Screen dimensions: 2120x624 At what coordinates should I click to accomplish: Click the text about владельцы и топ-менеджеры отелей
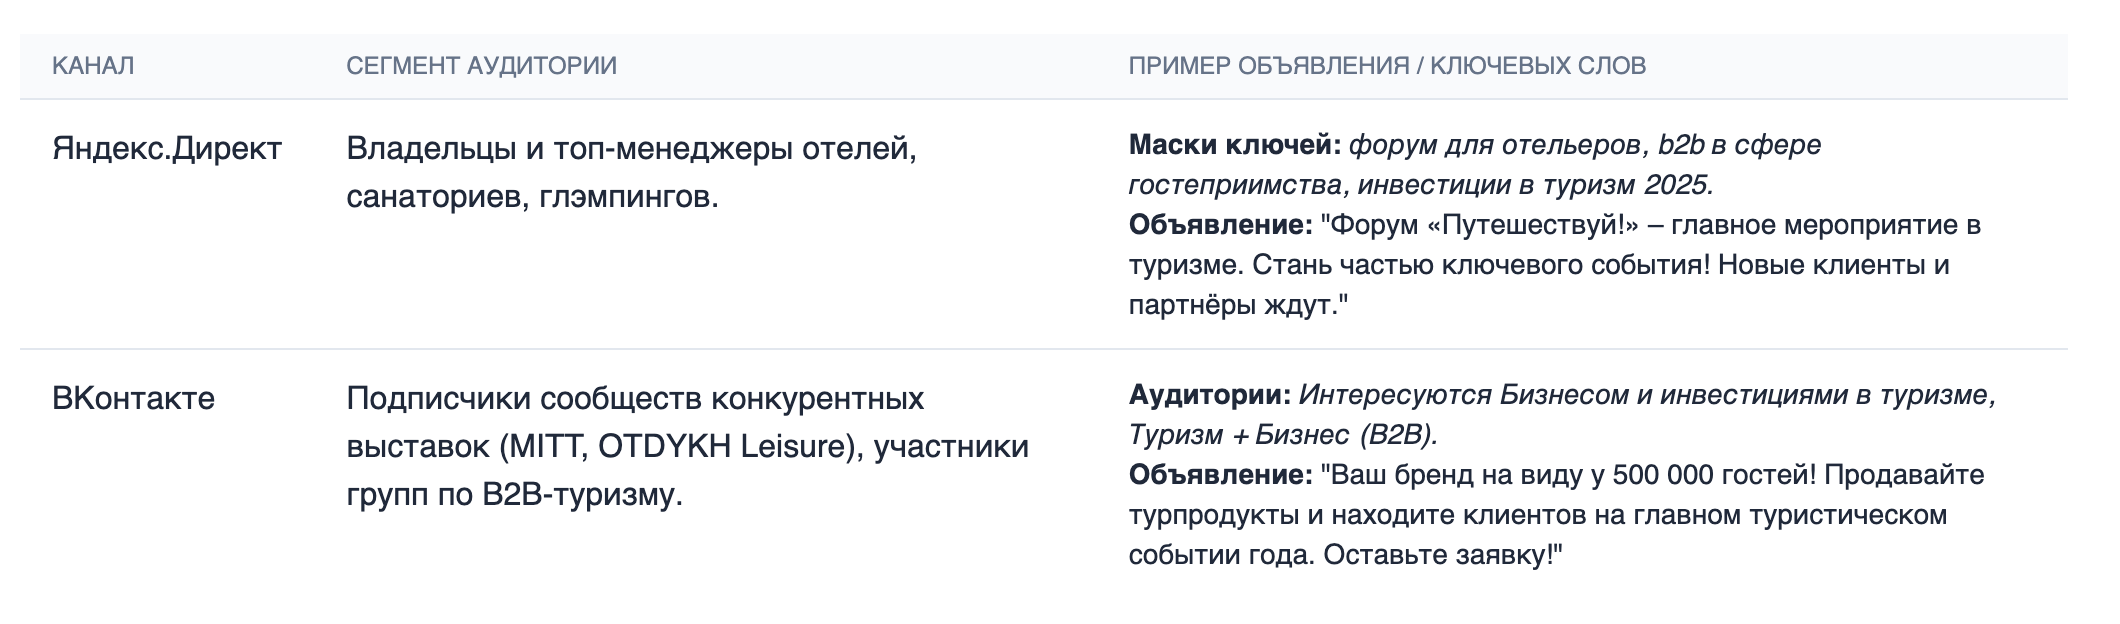click(631, 149)
